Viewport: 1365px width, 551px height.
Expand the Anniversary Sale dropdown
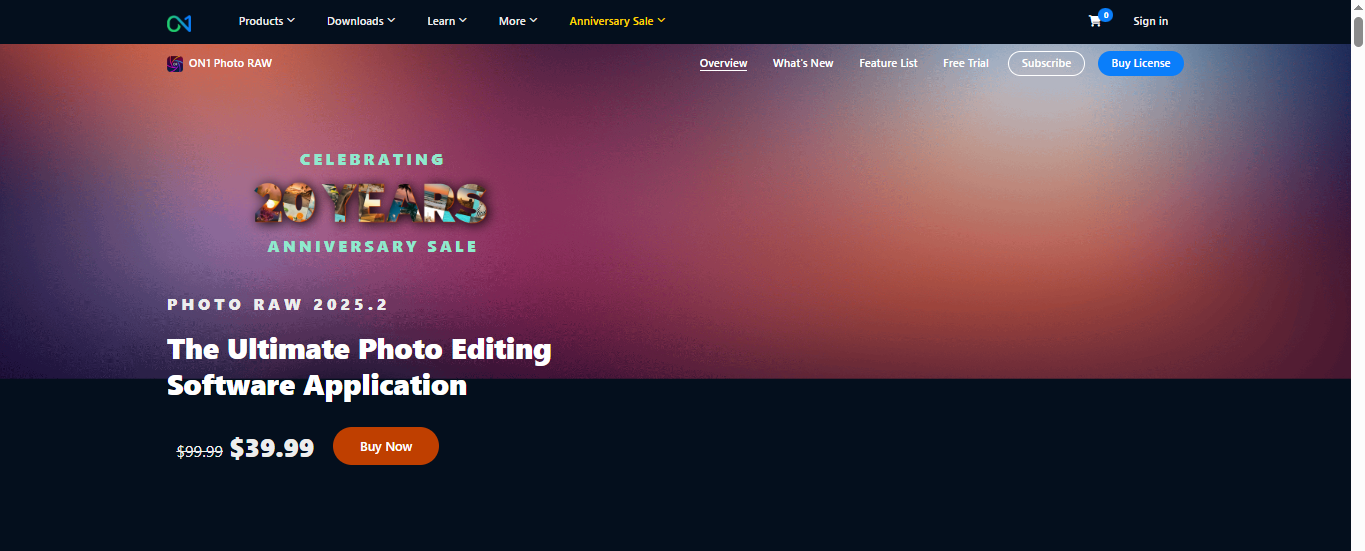pos(617,21)
